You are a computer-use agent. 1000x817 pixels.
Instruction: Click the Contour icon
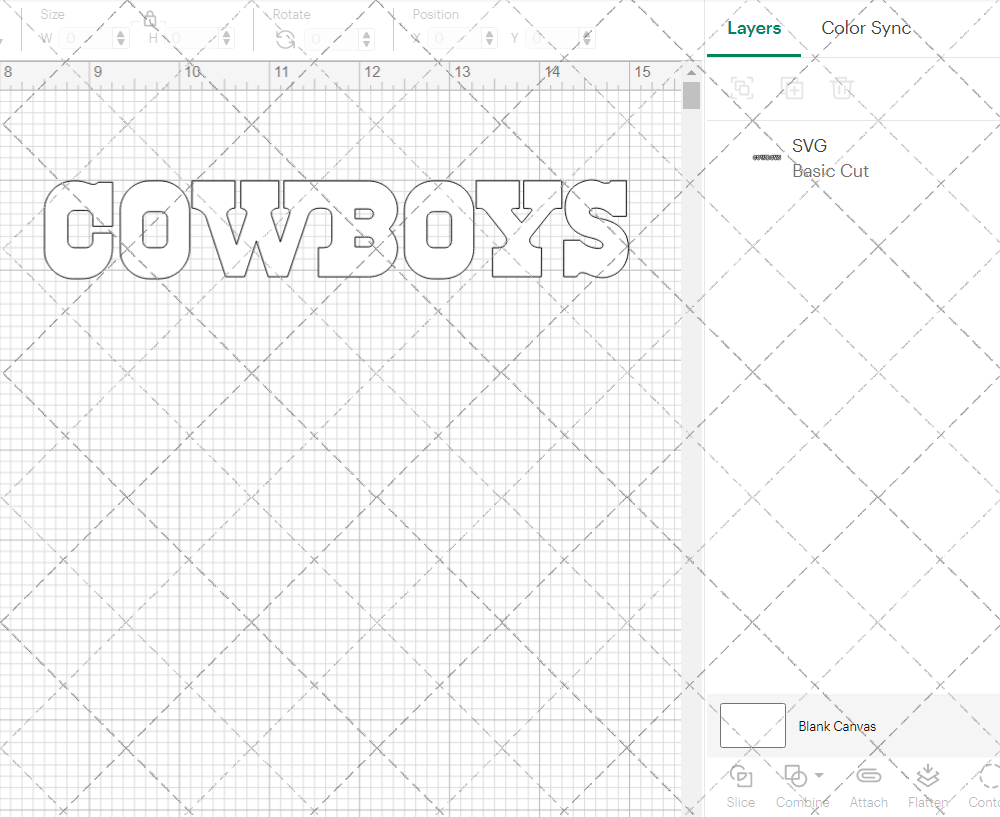pos(988,777)
